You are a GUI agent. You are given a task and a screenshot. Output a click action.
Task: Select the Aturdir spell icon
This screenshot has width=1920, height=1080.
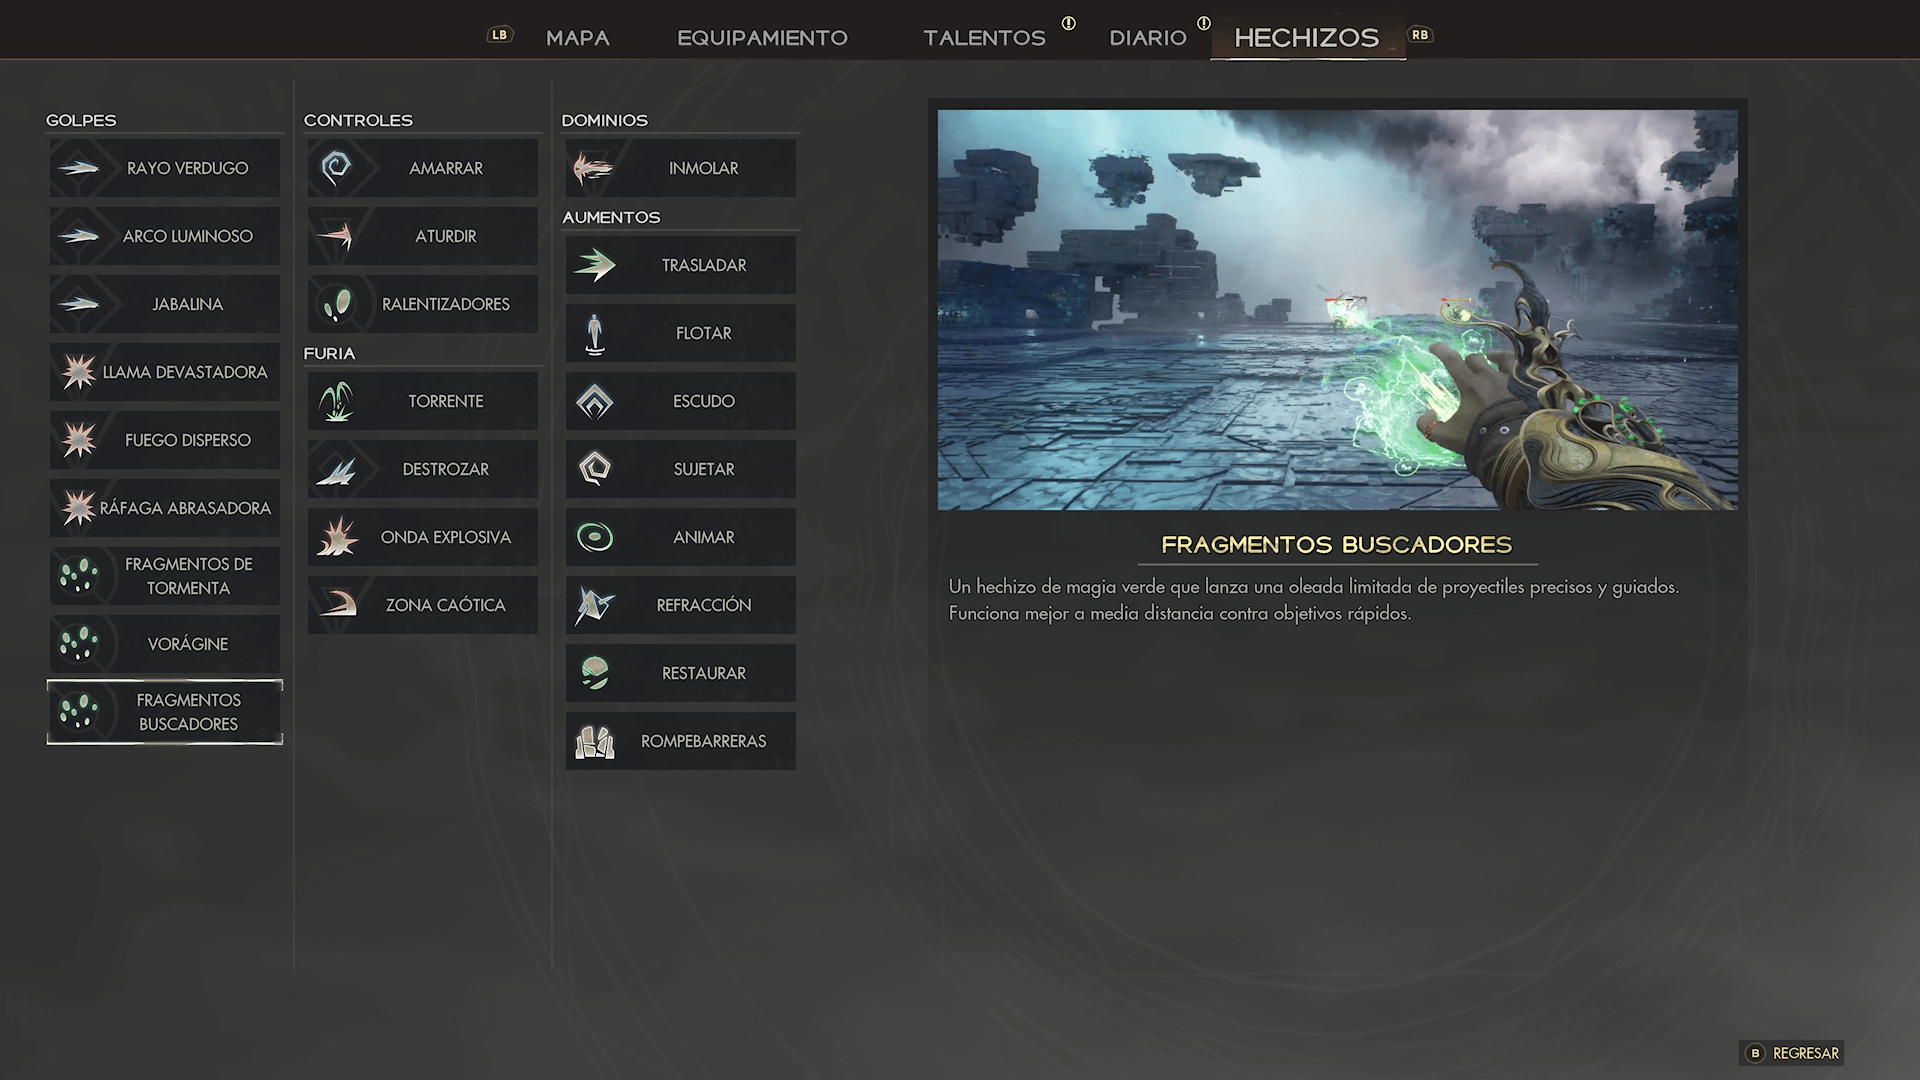pyautogui.click(x=336, y=236)
